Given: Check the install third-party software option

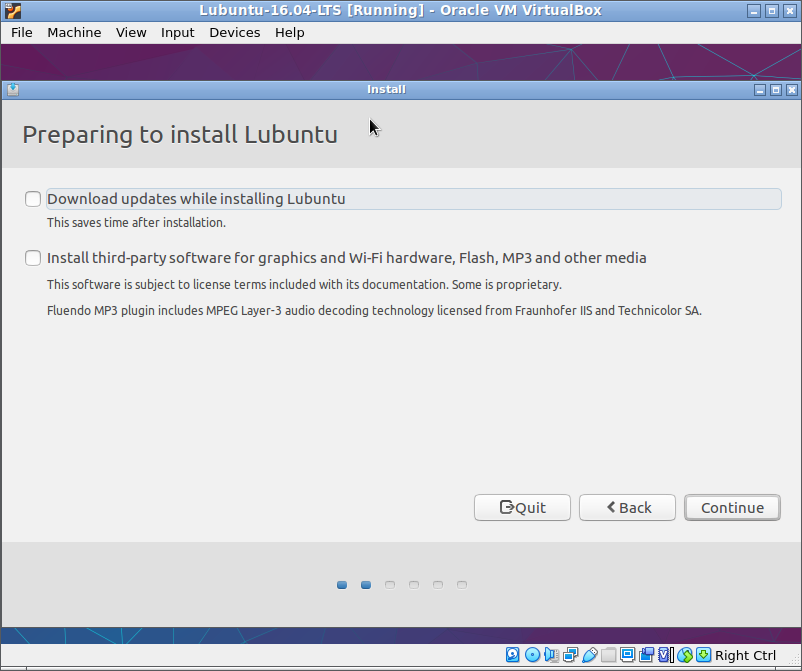Looking at the screenshot, I should pyautogui.click(x=33, y=258).
